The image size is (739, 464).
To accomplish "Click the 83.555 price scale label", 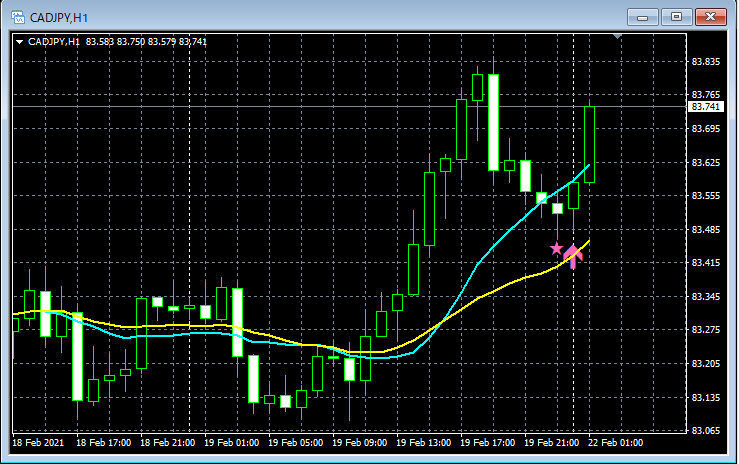I will [706, 195].
